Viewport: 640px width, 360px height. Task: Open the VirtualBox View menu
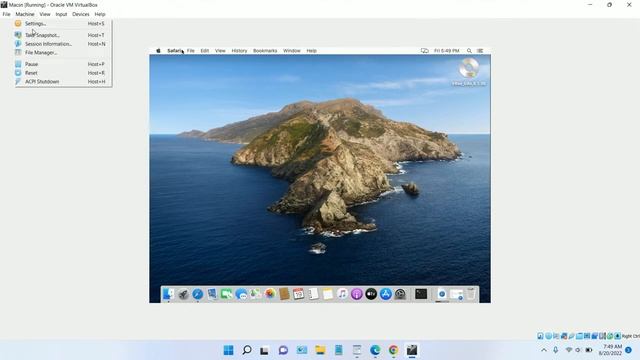(45, 14)
